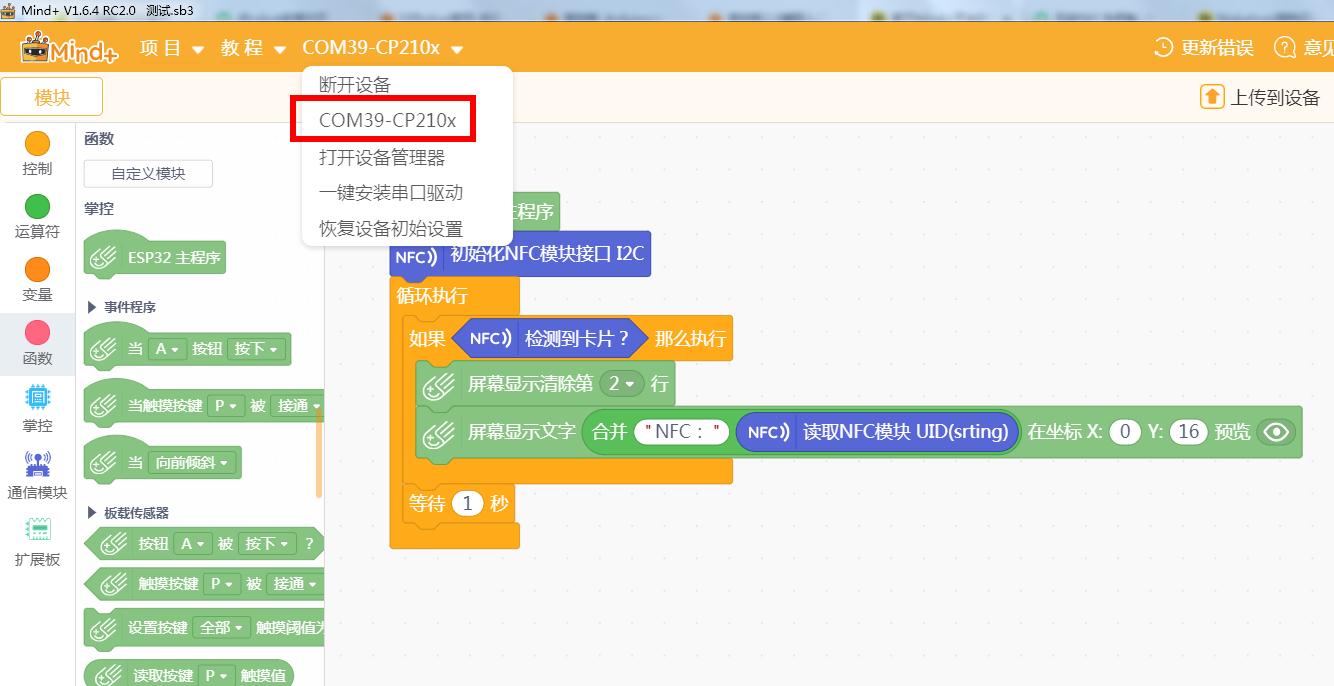Screen dimensions: 1334x686
Task: Select the 变量 orange category circle
Action: click(37, 270)
